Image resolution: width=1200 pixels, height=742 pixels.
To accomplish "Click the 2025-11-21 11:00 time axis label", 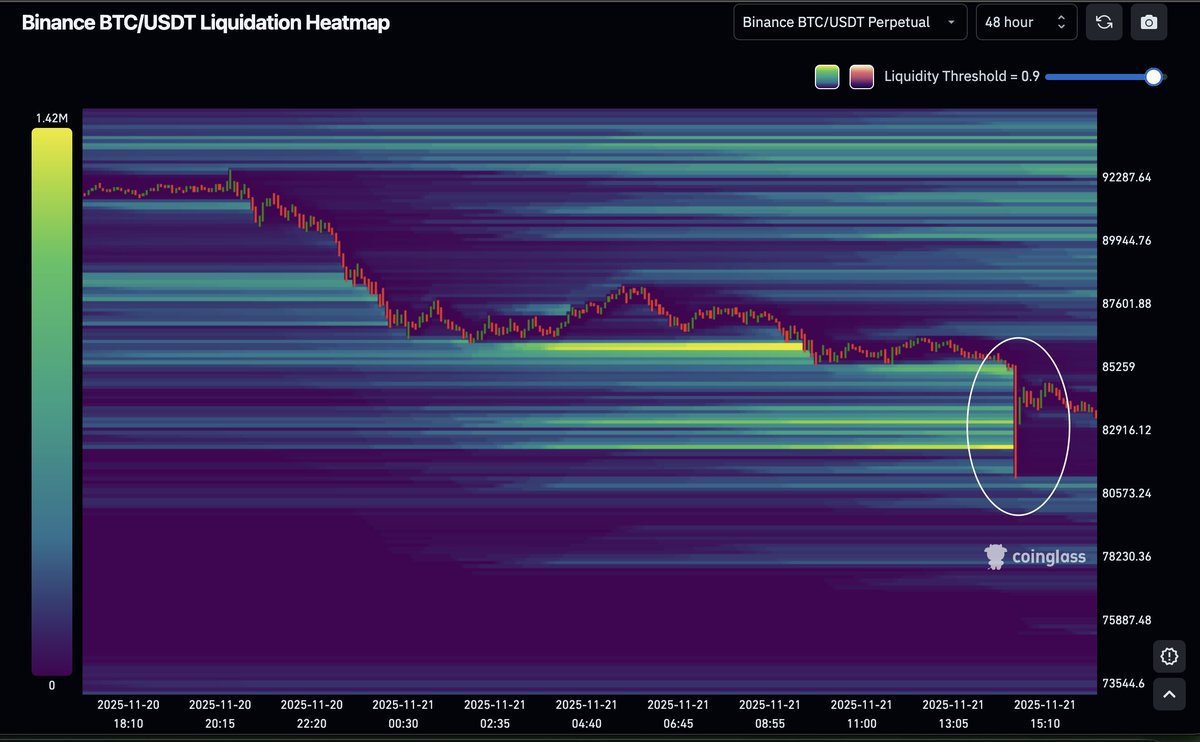I will coord(862,714).
